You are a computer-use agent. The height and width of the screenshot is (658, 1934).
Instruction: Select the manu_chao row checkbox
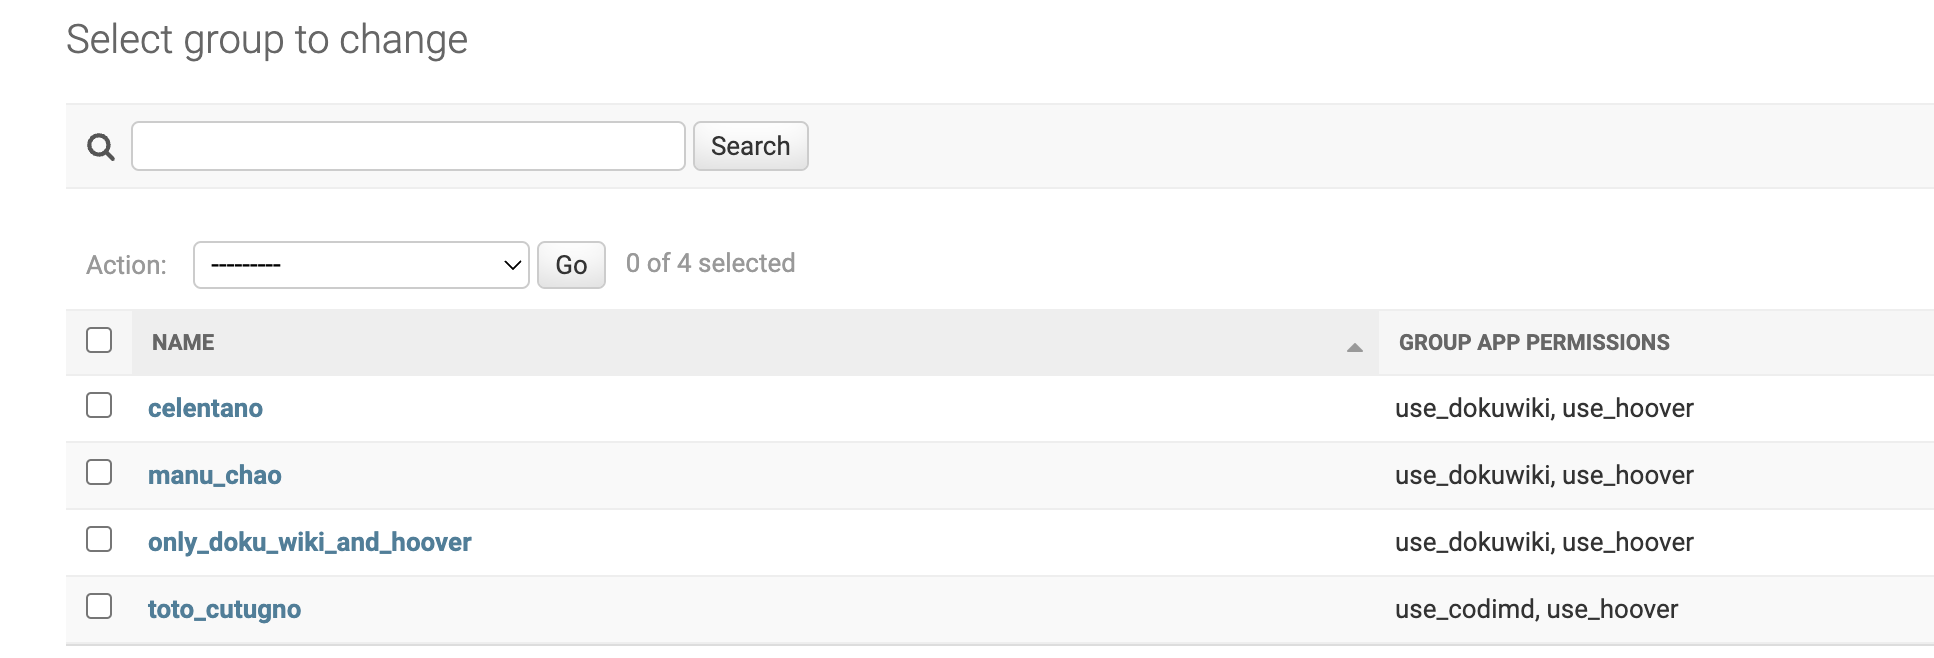pyautogui.click(x=99, y=472)
